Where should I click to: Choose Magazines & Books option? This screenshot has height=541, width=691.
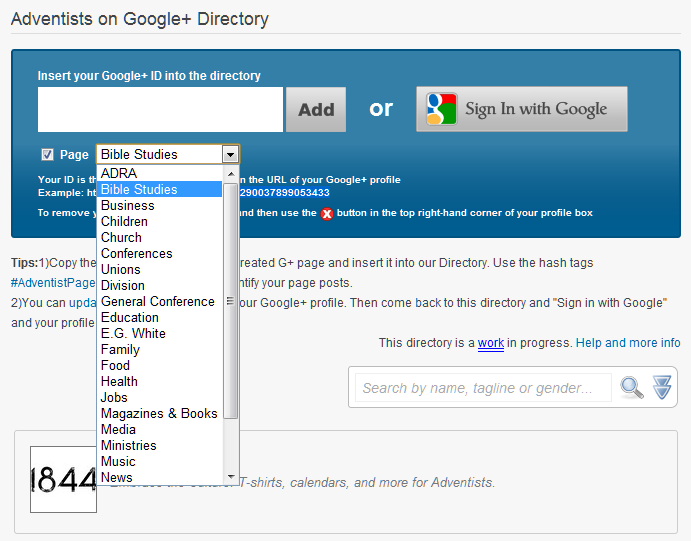(x=160, y=413)
